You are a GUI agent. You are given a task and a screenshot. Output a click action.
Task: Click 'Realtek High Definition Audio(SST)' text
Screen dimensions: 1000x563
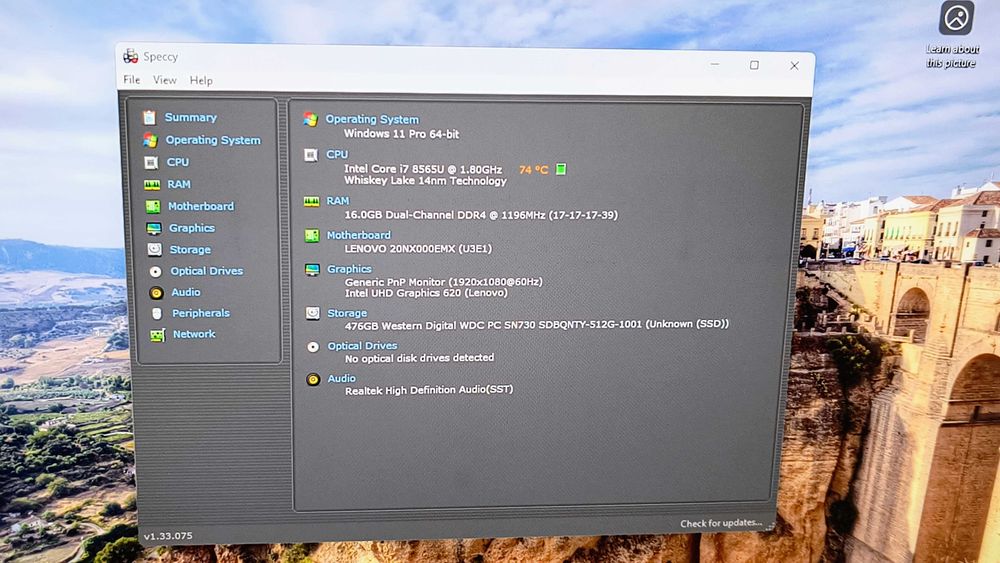(429, 390)
